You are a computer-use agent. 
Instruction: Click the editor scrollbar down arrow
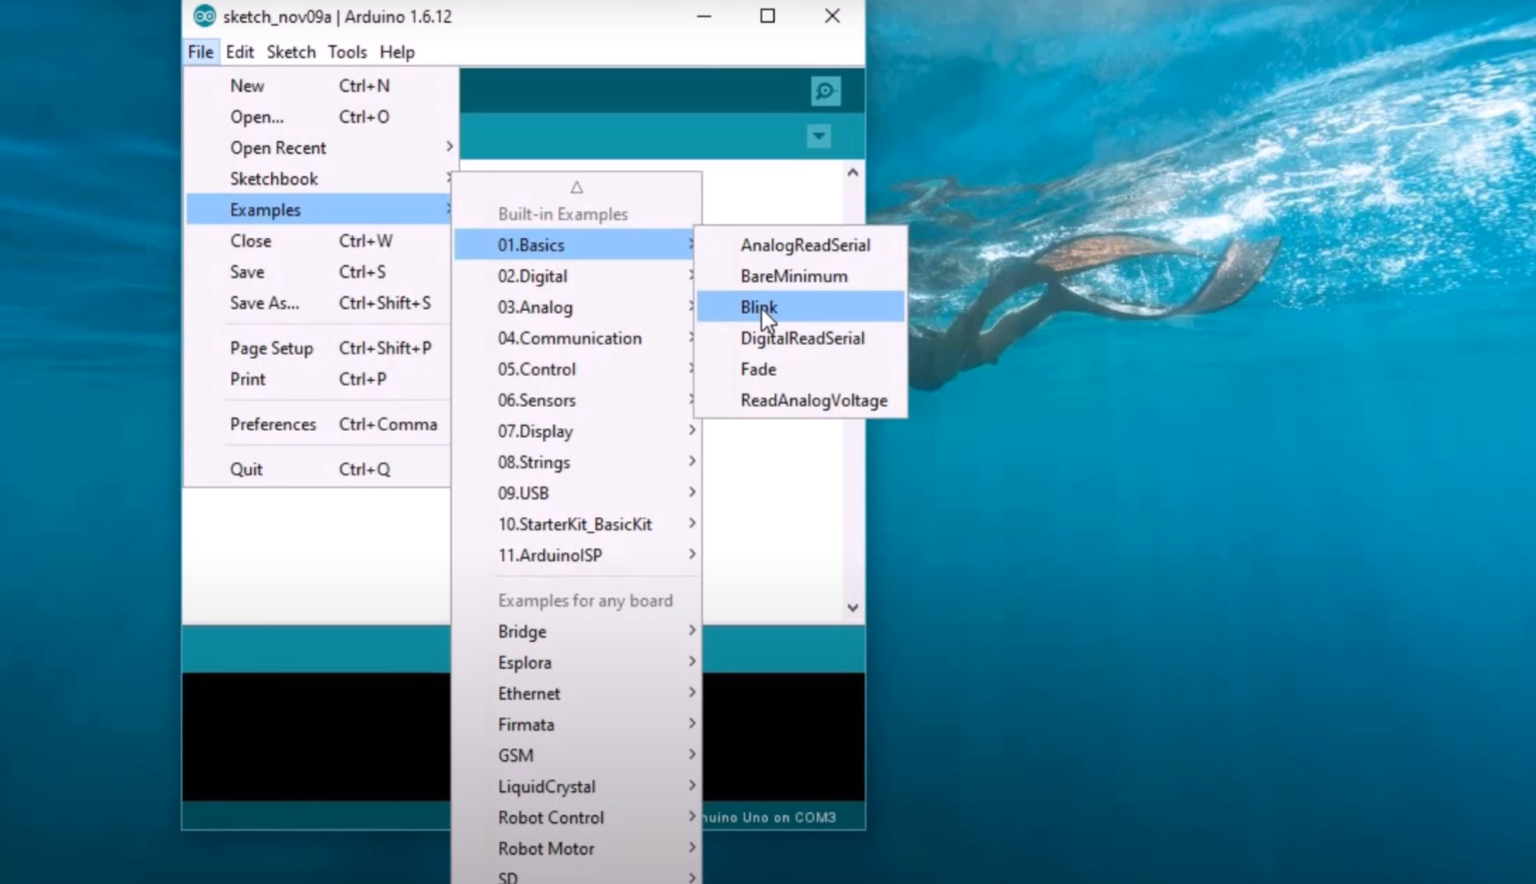852,607
